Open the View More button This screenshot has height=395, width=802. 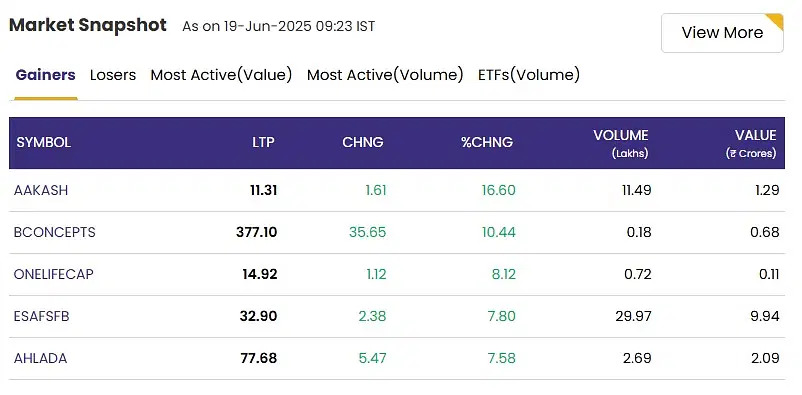pyautogui.click(x=722, y=33)
